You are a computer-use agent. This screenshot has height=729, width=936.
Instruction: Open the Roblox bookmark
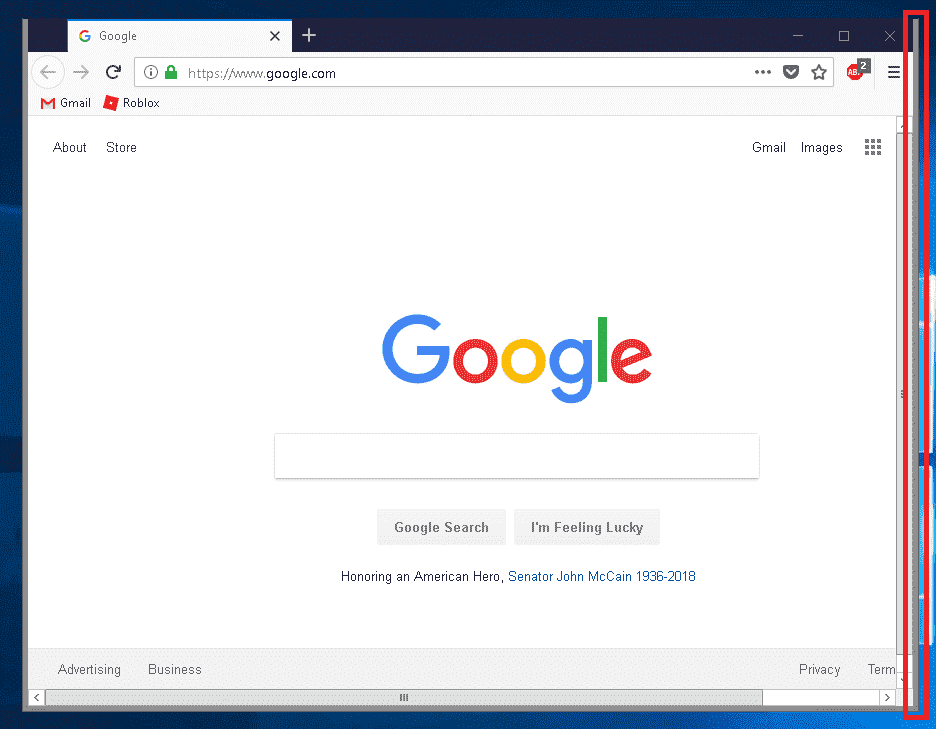click(131, 103)
